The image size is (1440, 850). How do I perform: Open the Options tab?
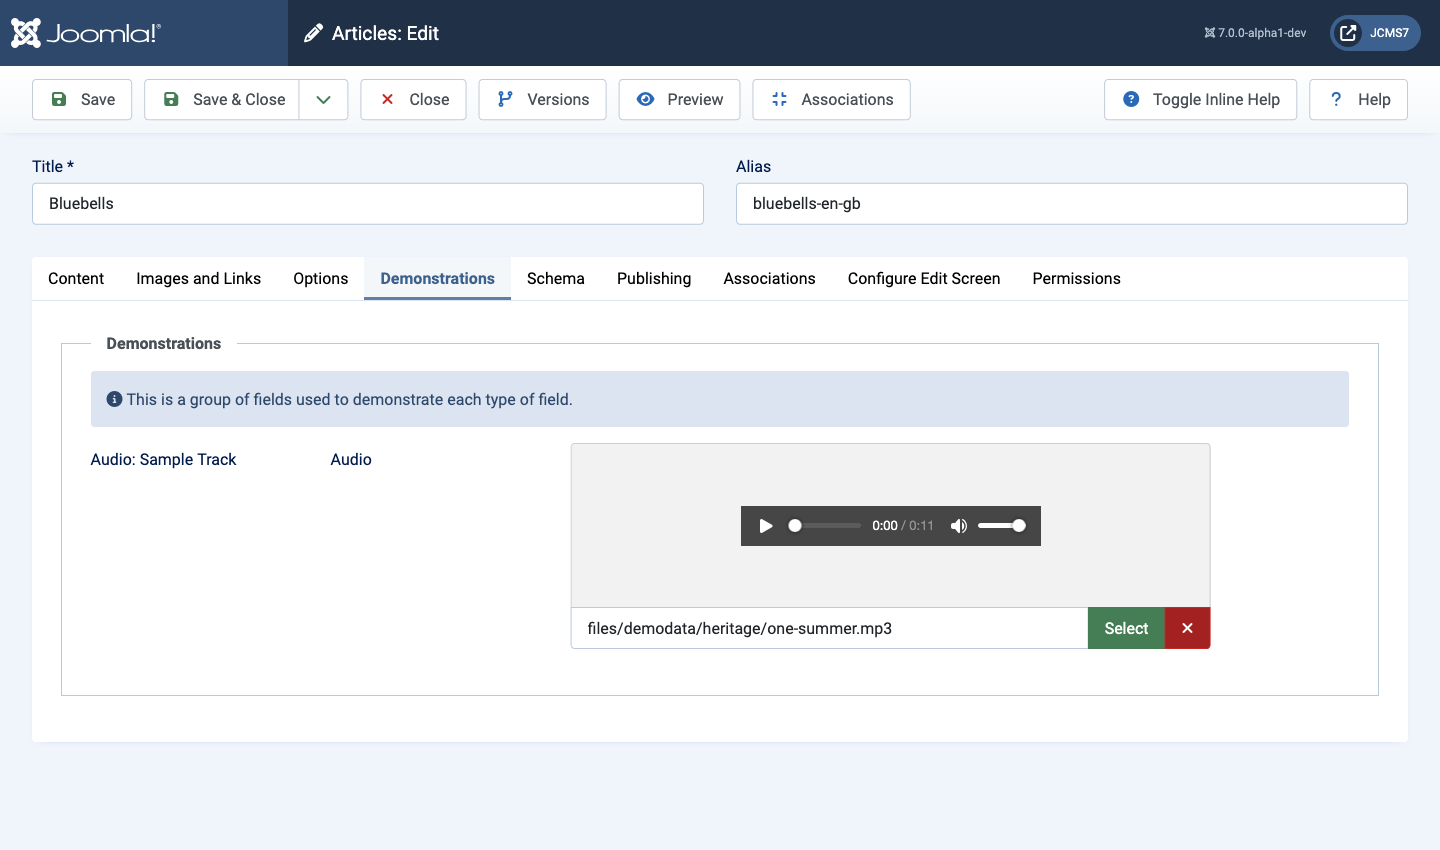(320, 278)
